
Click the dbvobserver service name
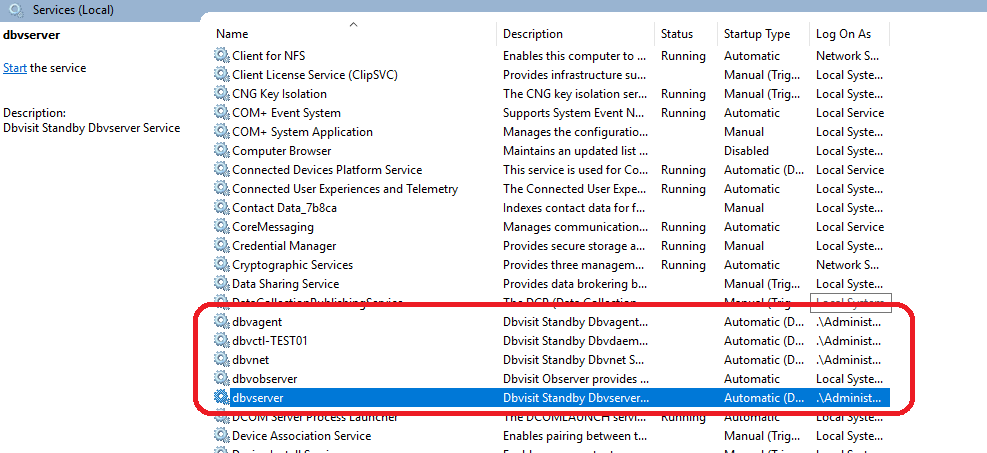tap(264, 379)
